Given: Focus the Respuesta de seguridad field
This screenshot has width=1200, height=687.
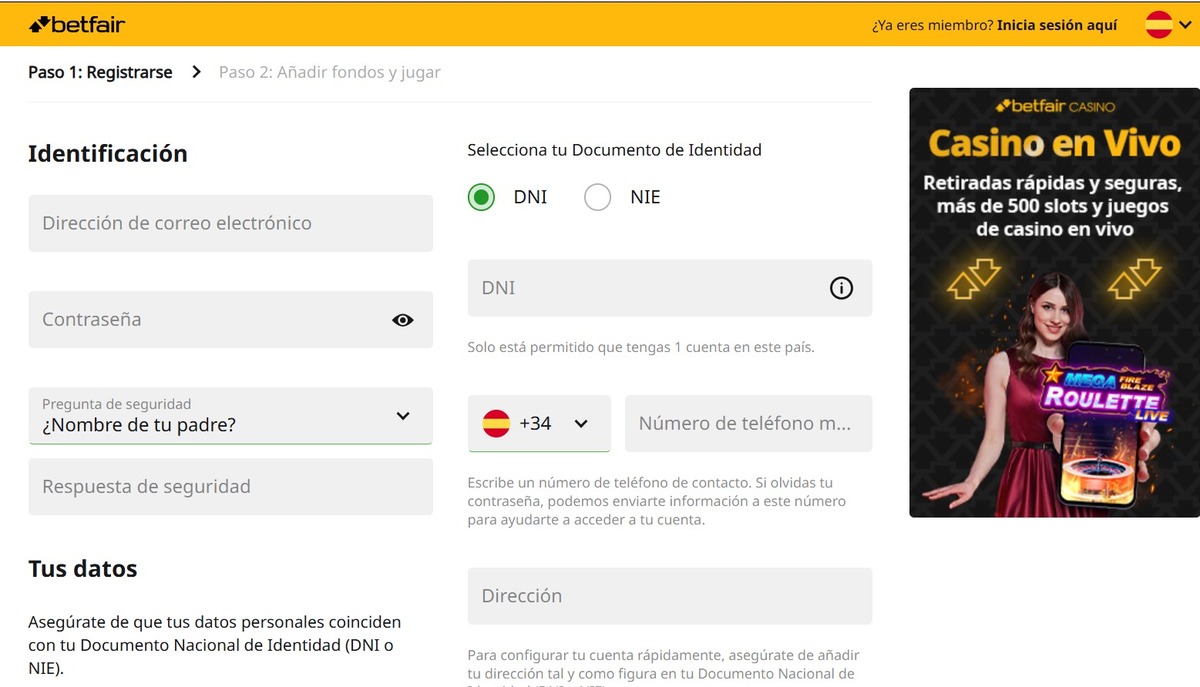Looking at the screenshot, I should click(x=230, y=487).
